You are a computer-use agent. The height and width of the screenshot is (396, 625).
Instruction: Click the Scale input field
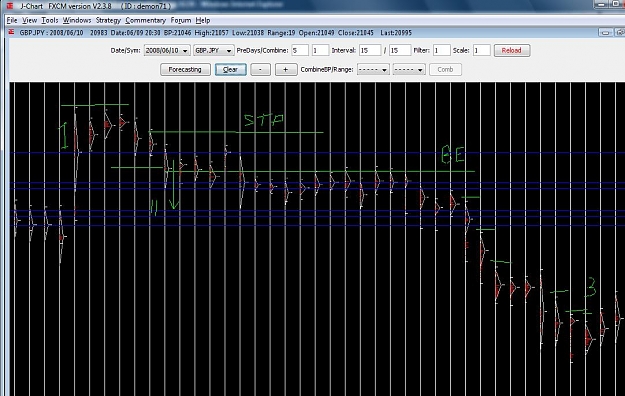482,51
